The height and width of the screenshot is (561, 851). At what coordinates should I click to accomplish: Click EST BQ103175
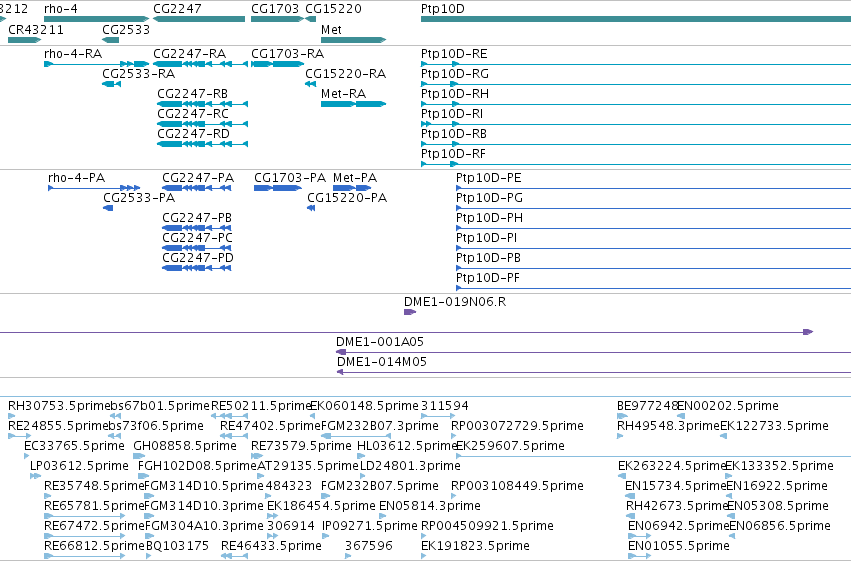click(149, 556)
